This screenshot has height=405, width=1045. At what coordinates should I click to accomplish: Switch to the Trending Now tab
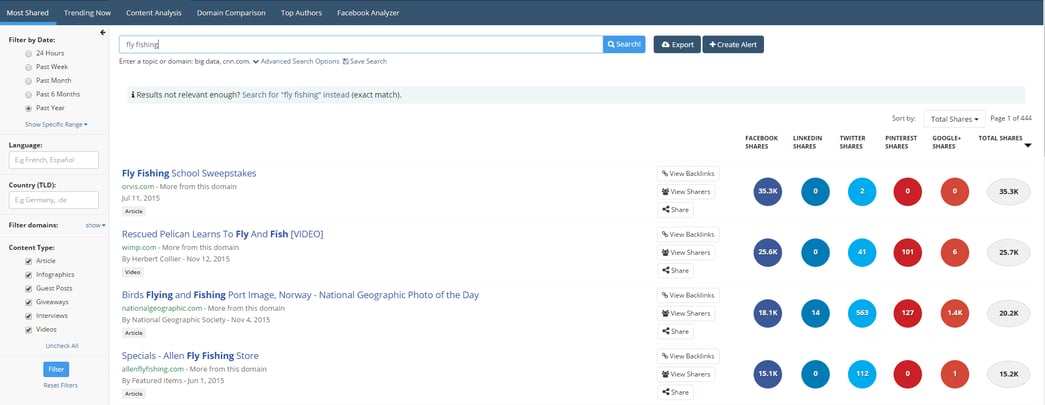click(x=87, y=13)
